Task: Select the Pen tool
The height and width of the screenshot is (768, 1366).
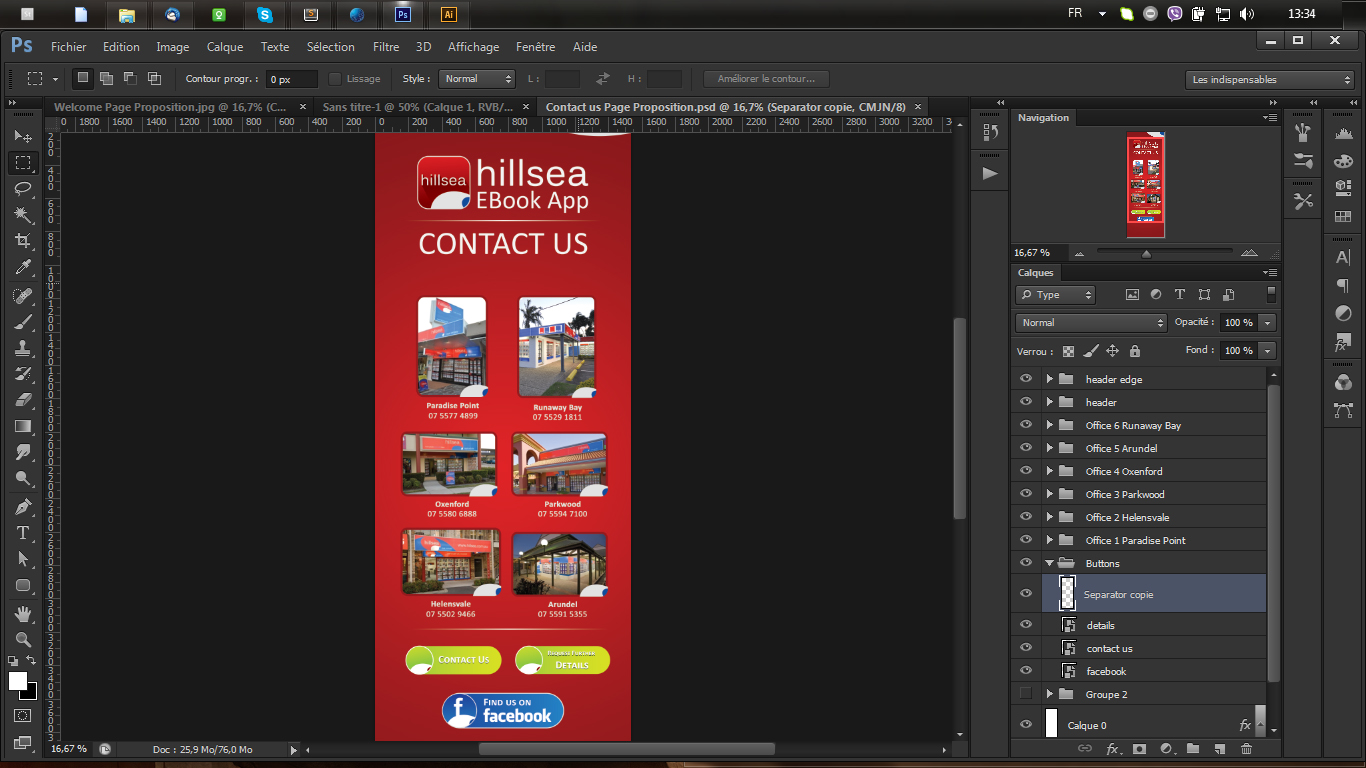Action: point(23,507)
